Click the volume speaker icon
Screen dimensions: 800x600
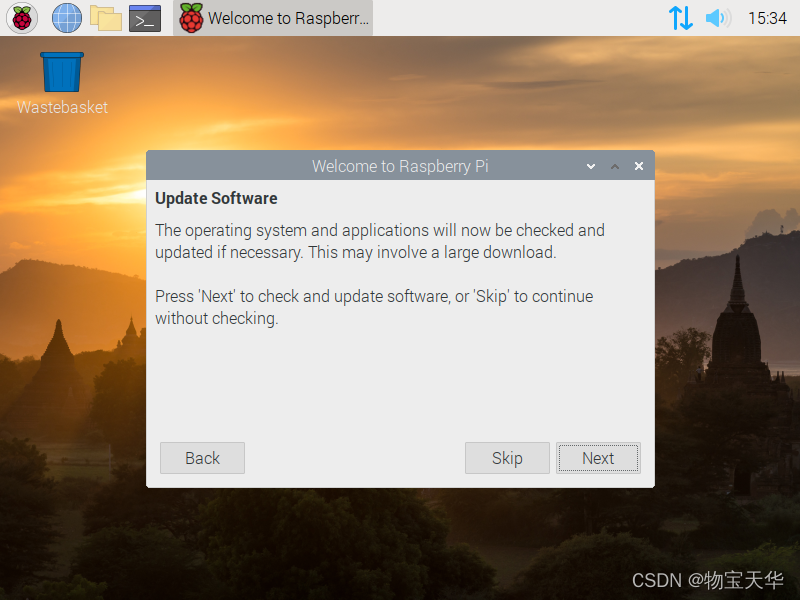pos(718,18)
